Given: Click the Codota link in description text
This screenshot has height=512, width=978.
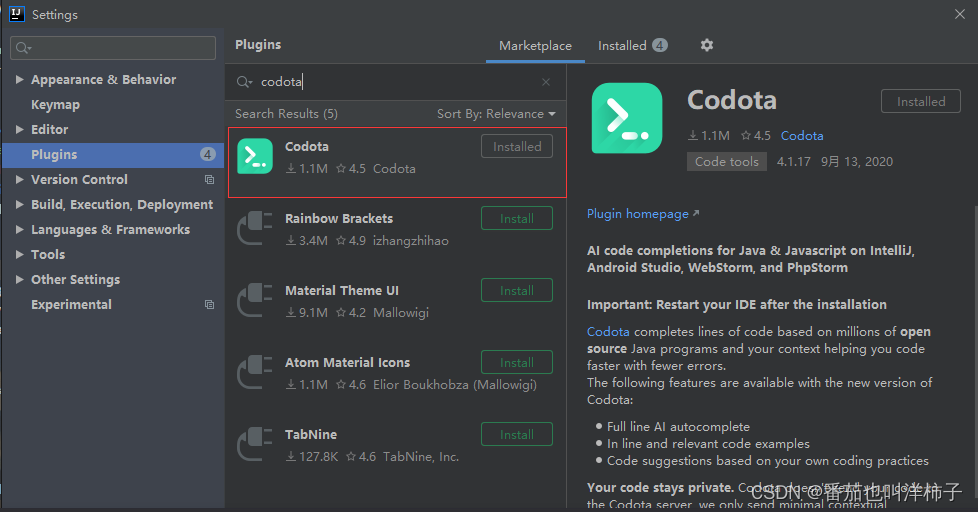Looking at the screenshot, I should (608, 332).
